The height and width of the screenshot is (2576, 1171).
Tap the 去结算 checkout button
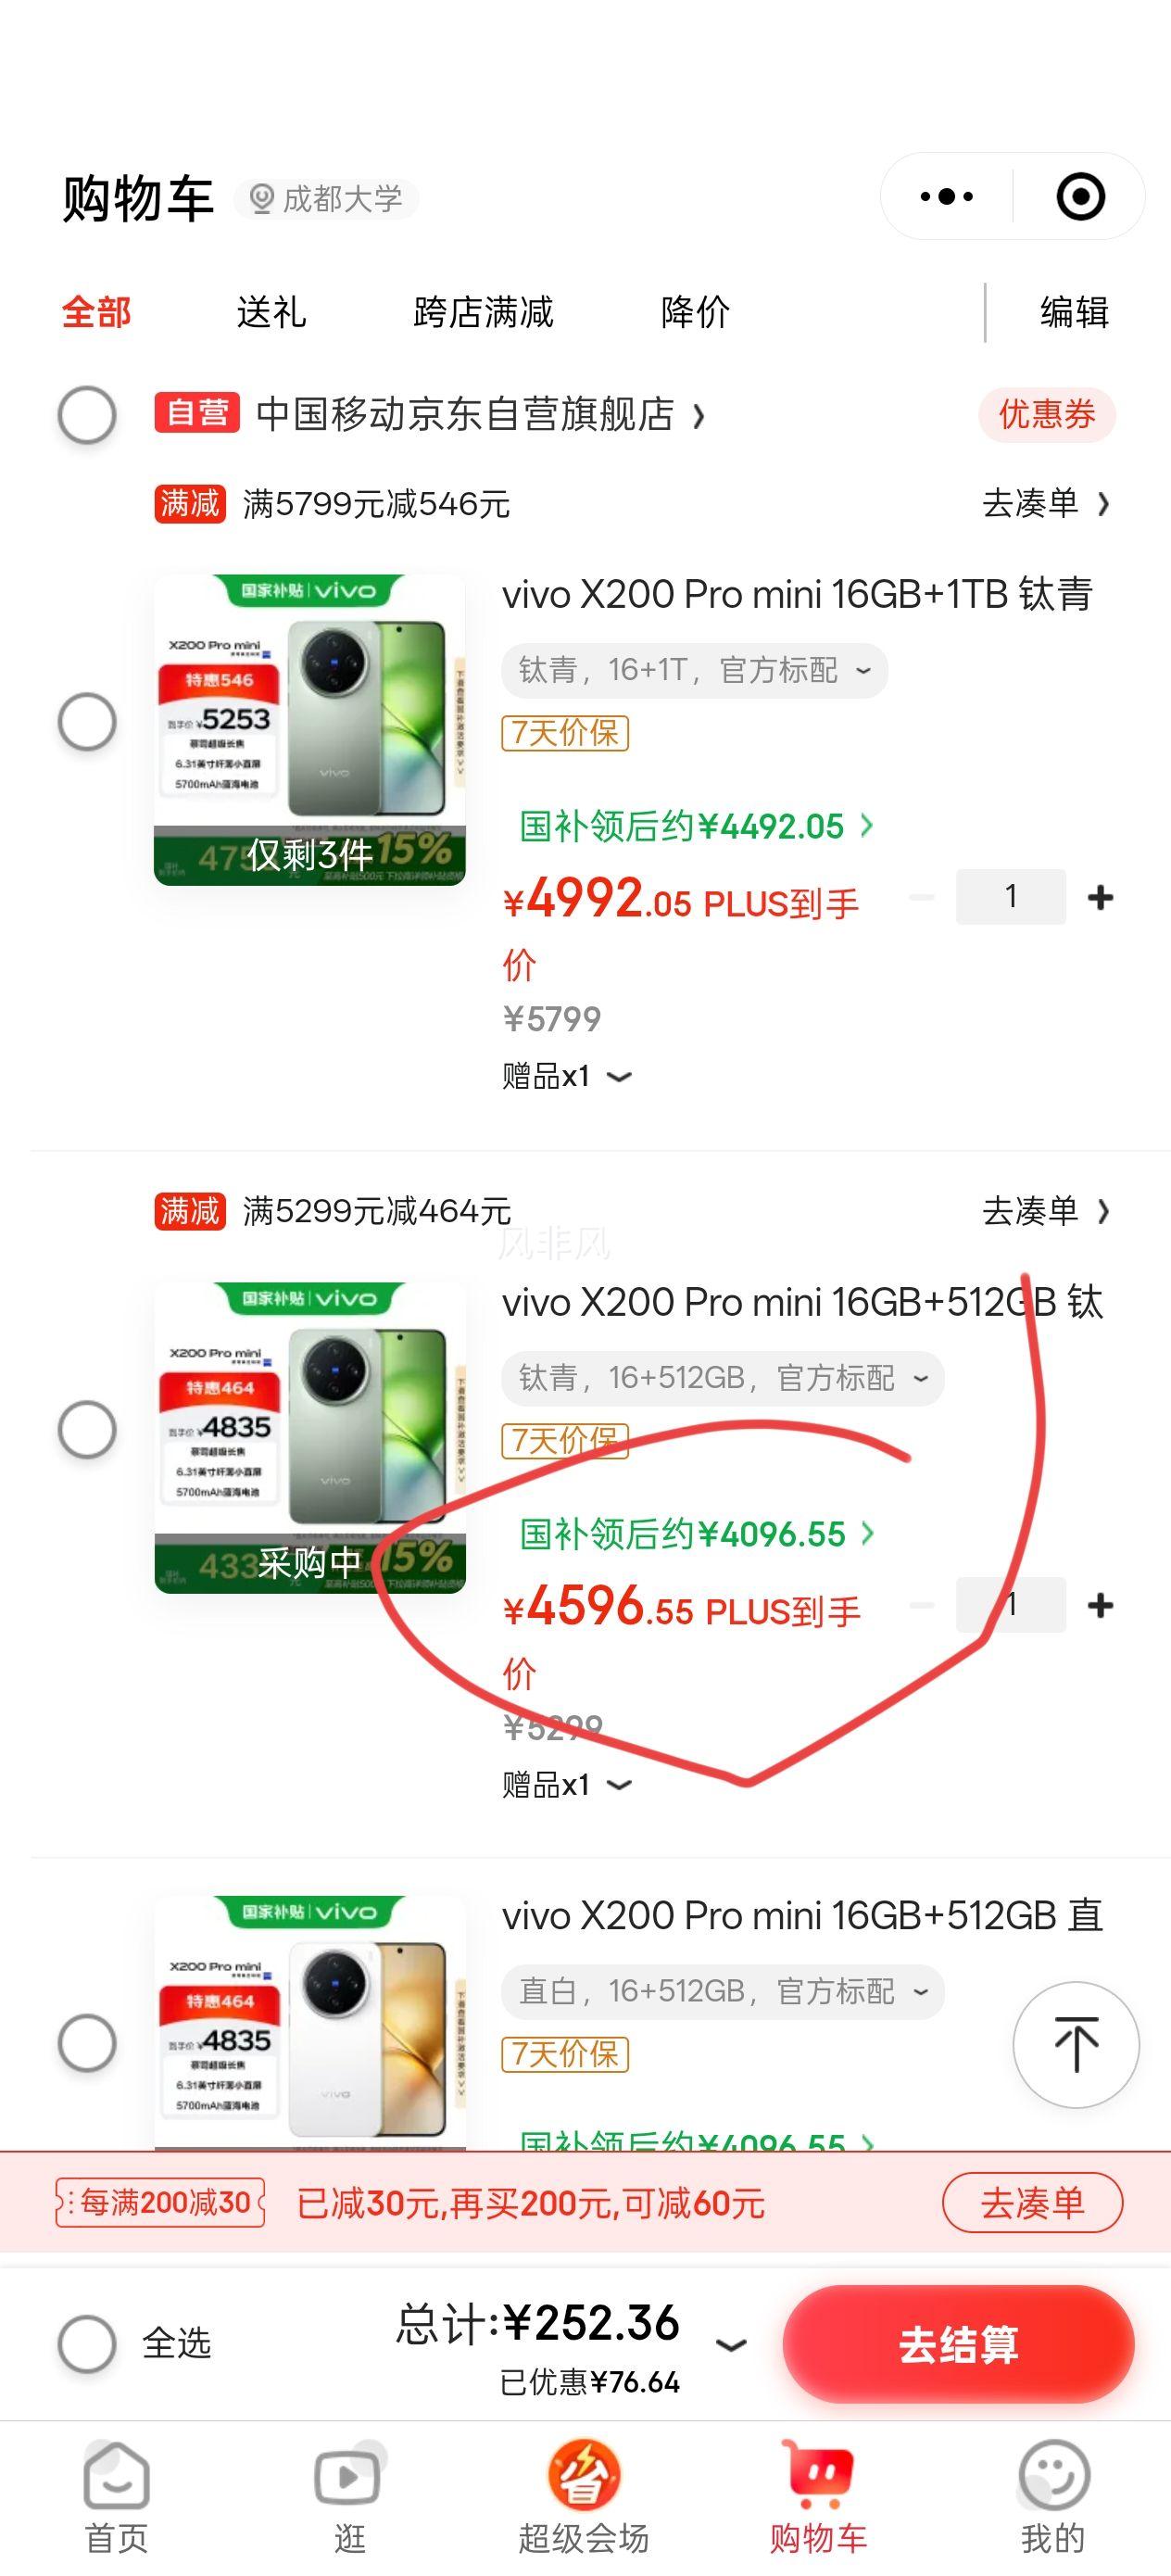958,2344
